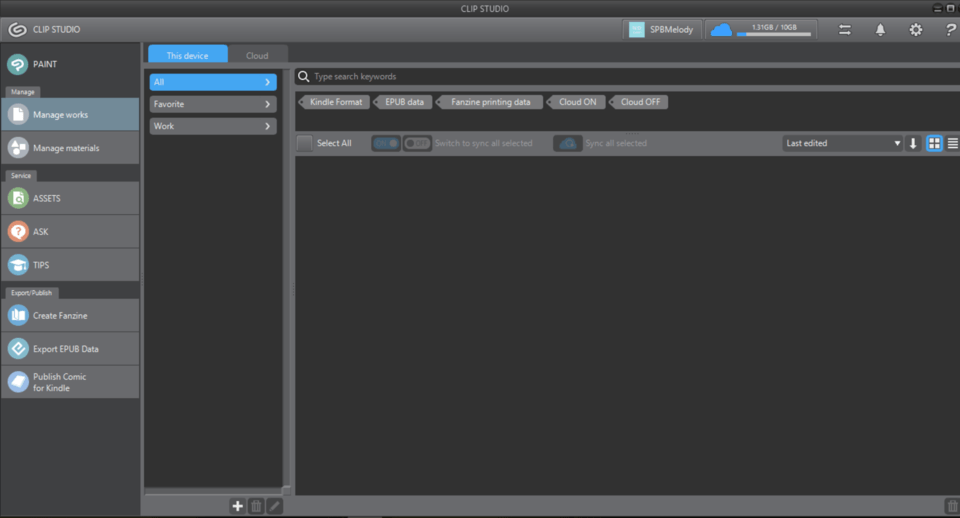960x518 pixels.
Task: Minimize the CLIP STUDIO window
Action: coord(937,9)
